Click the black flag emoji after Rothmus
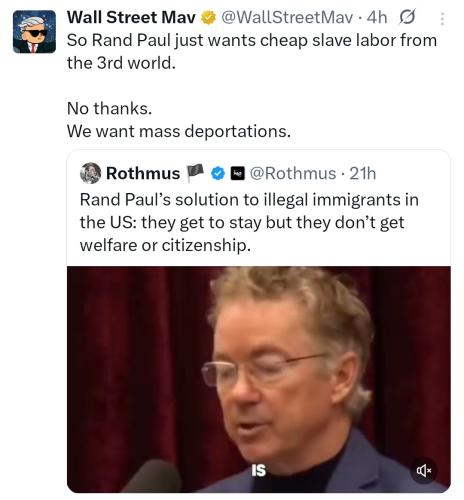The width and height of the screenshot is (464, 500). (195, 173)
